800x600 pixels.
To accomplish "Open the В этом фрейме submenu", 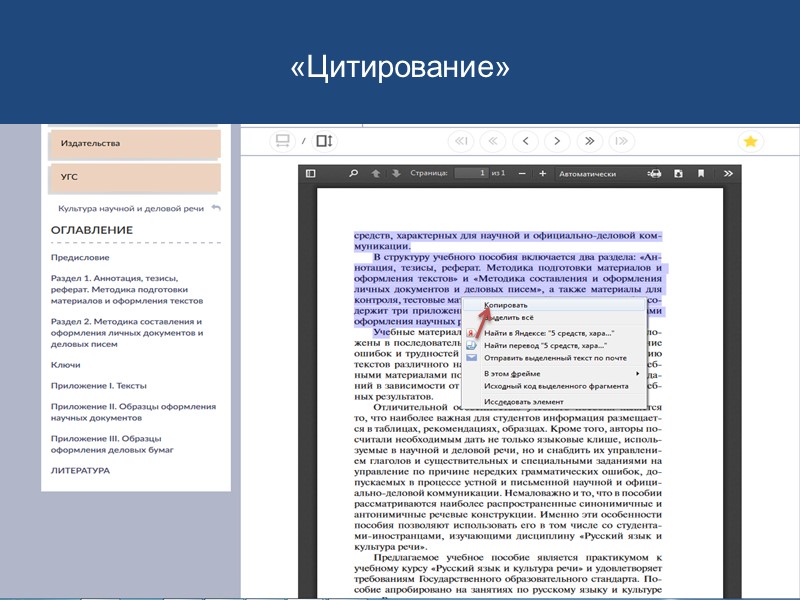I will pos(554,373).
